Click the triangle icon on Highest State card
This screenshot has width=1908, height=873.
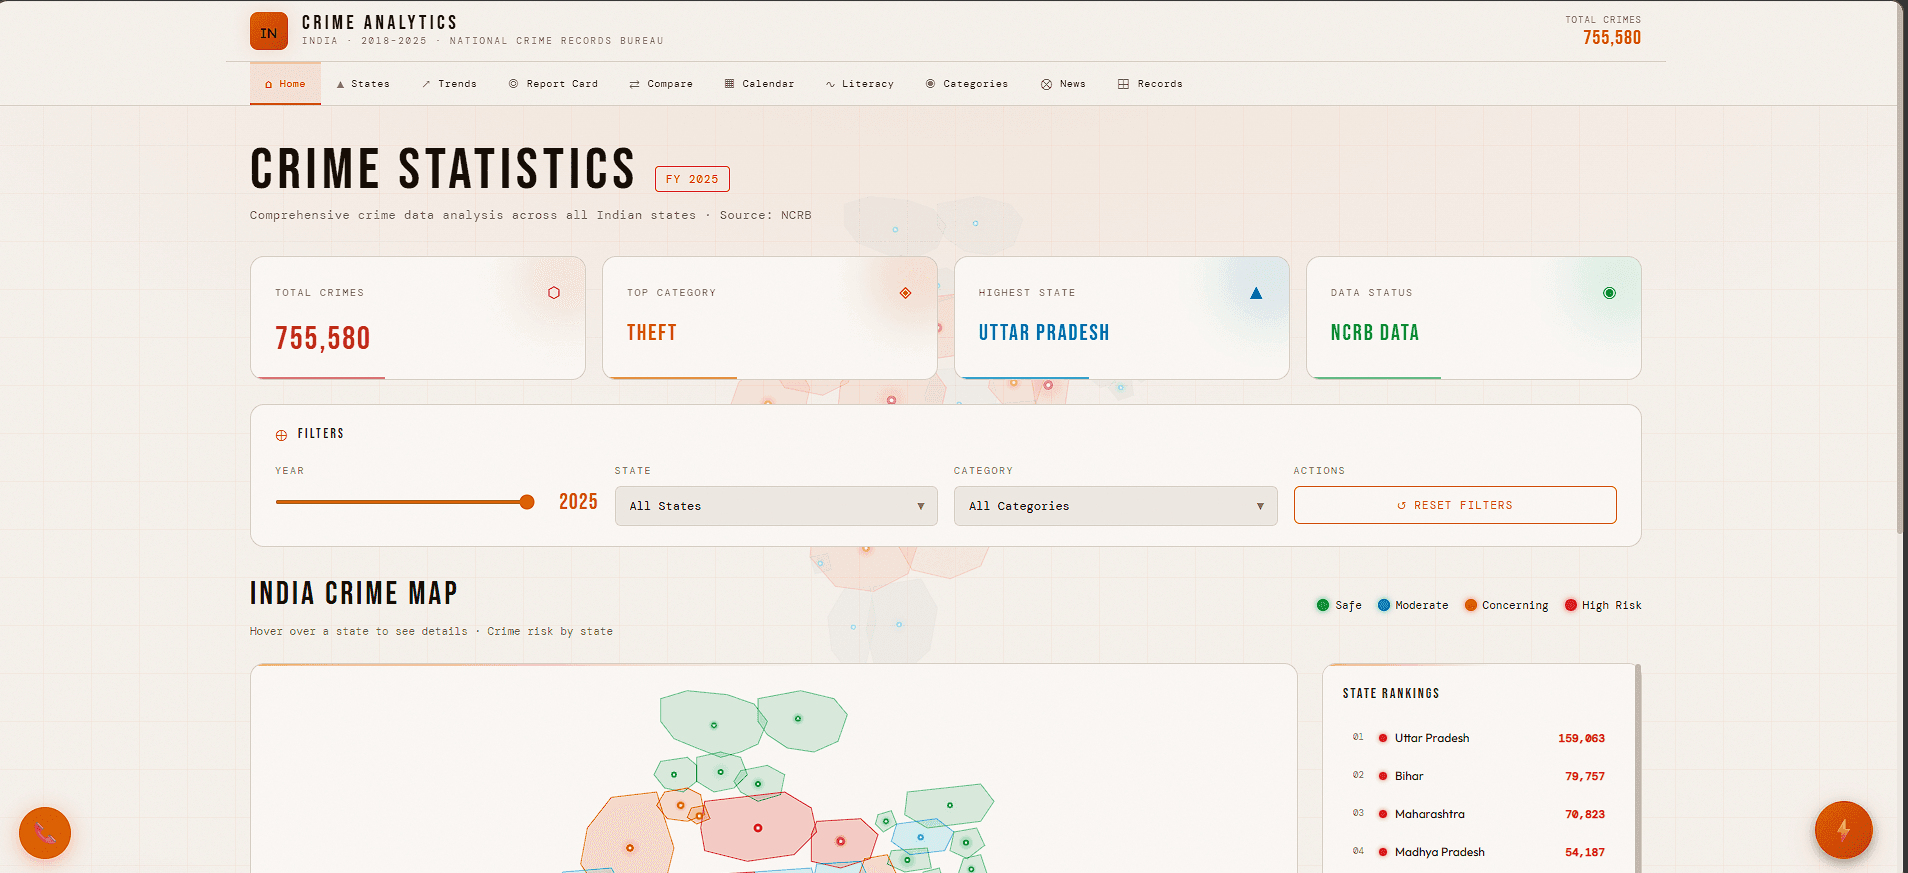coord(1256,293)
